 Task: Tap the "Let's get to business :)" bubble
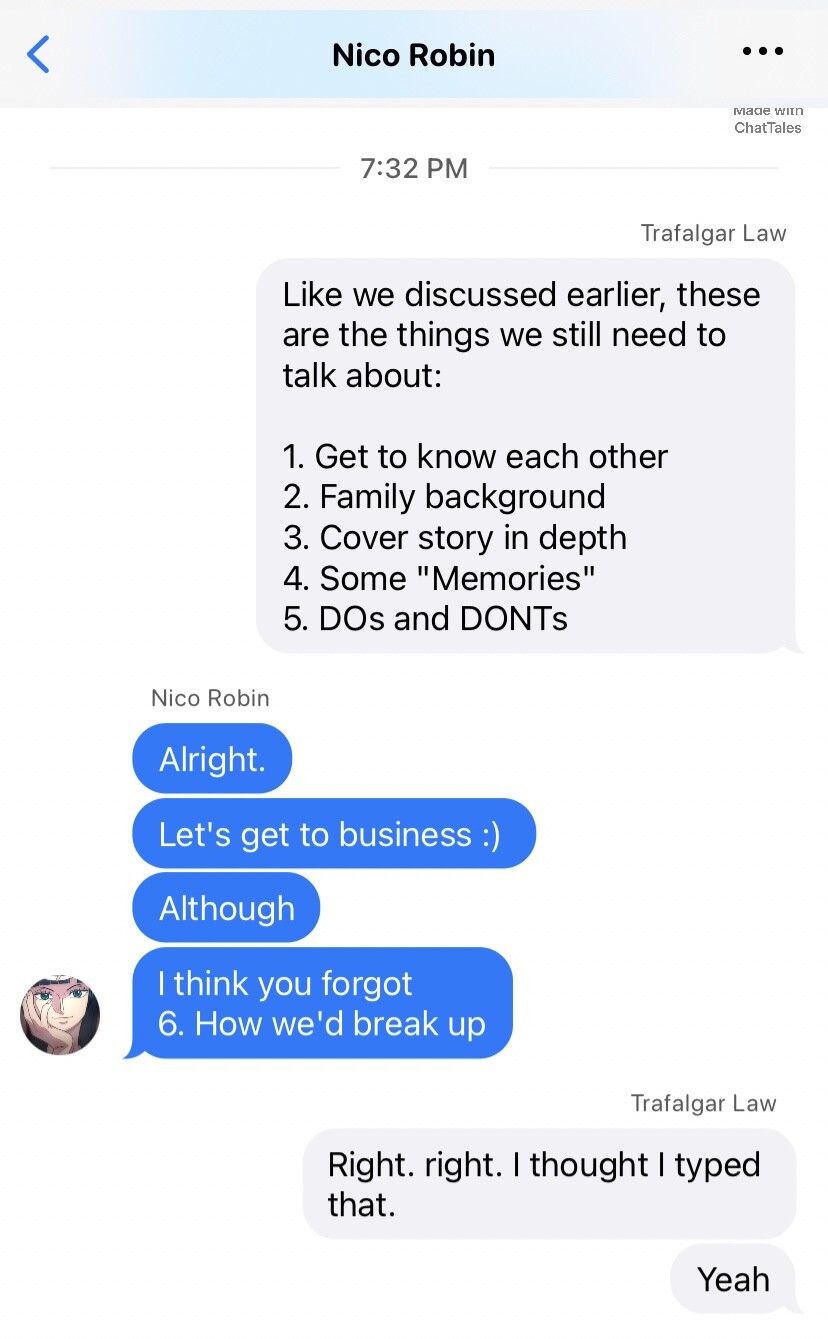[334, 834]
